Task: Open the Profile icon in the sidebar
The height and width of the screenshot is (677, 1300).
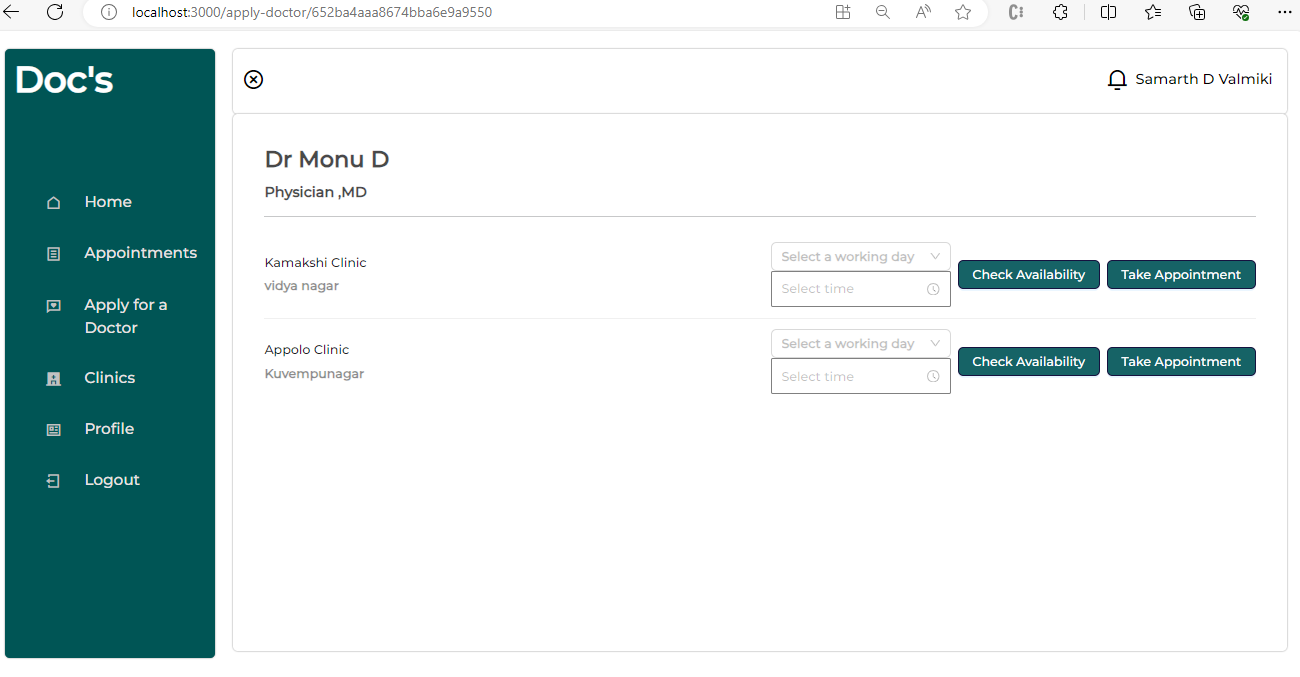Action: click(x=53, y=429)
